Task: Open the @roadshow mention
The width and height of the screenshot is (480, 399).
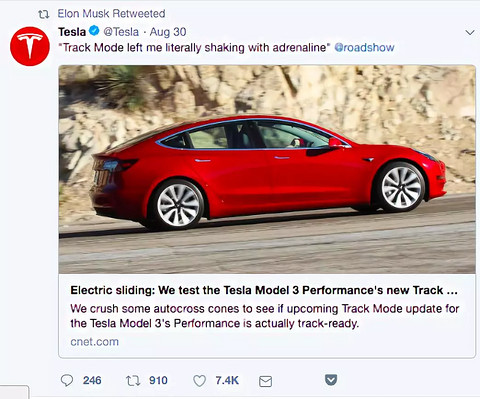Action: [x=364, y=47]
